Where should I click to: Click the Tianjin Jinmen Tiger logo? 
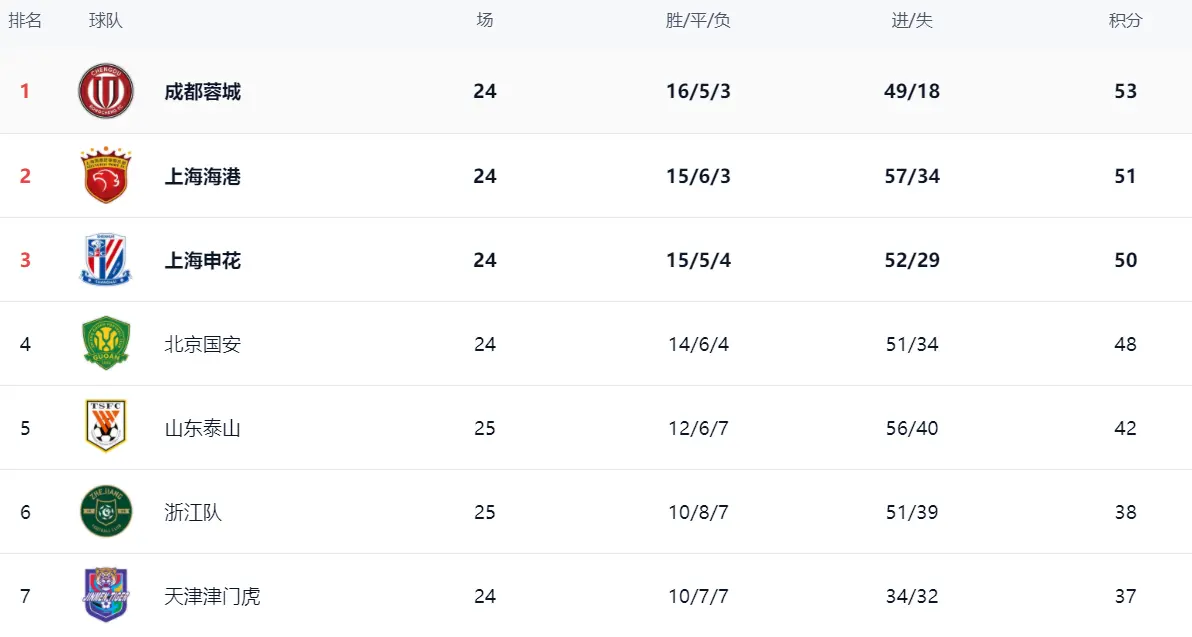tap(106, 596)
